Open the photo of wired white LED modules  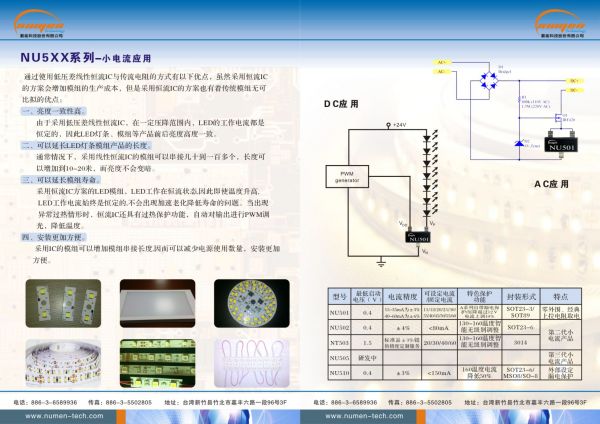(x=252, y=363)
